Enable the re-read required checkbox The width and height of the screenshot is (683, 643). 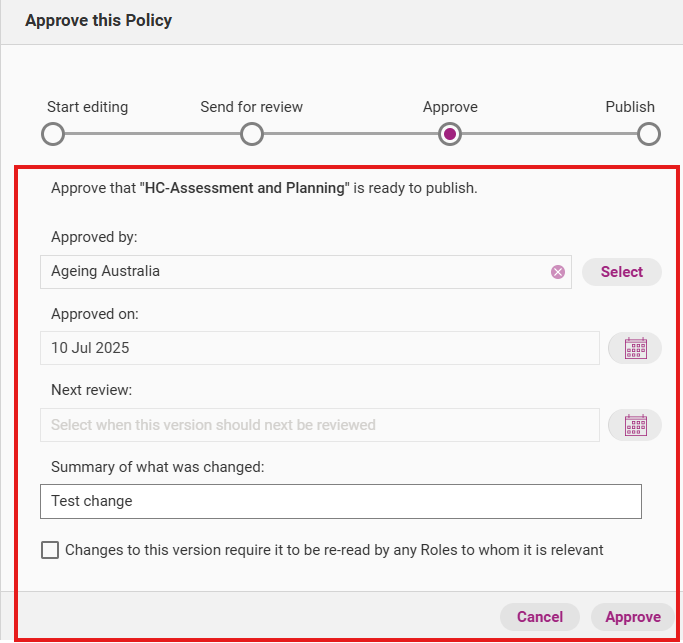50,550
